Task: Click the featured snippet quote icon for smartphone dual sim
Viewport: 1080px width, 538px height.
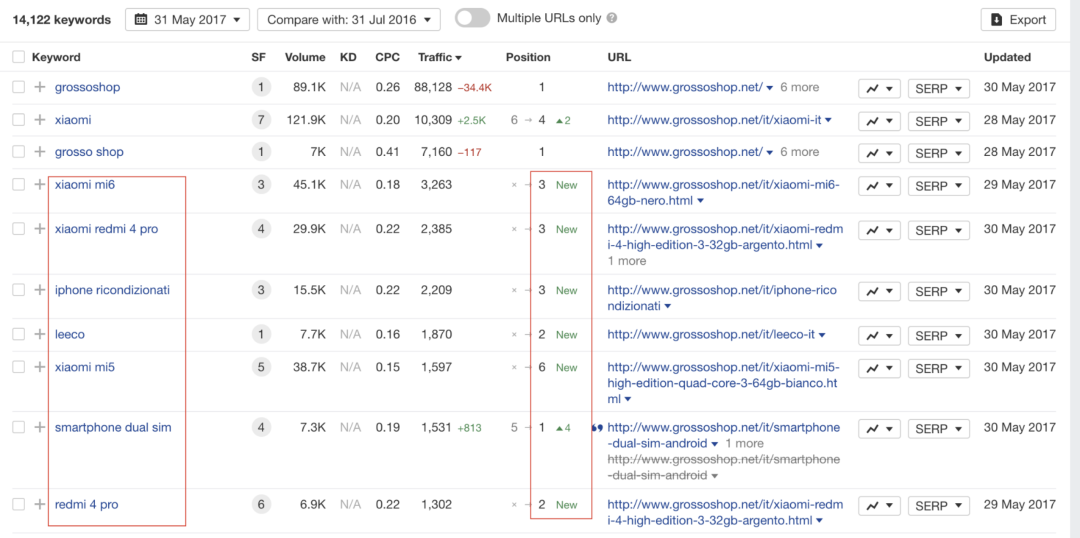Action: 596,428
